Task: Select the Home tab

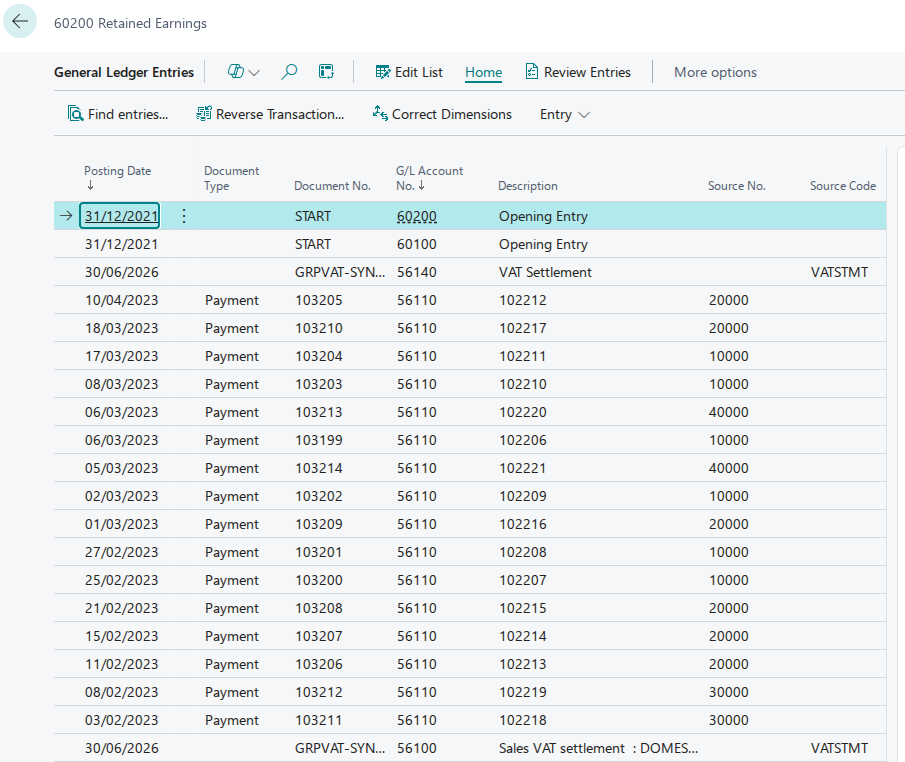Action: 483,72
